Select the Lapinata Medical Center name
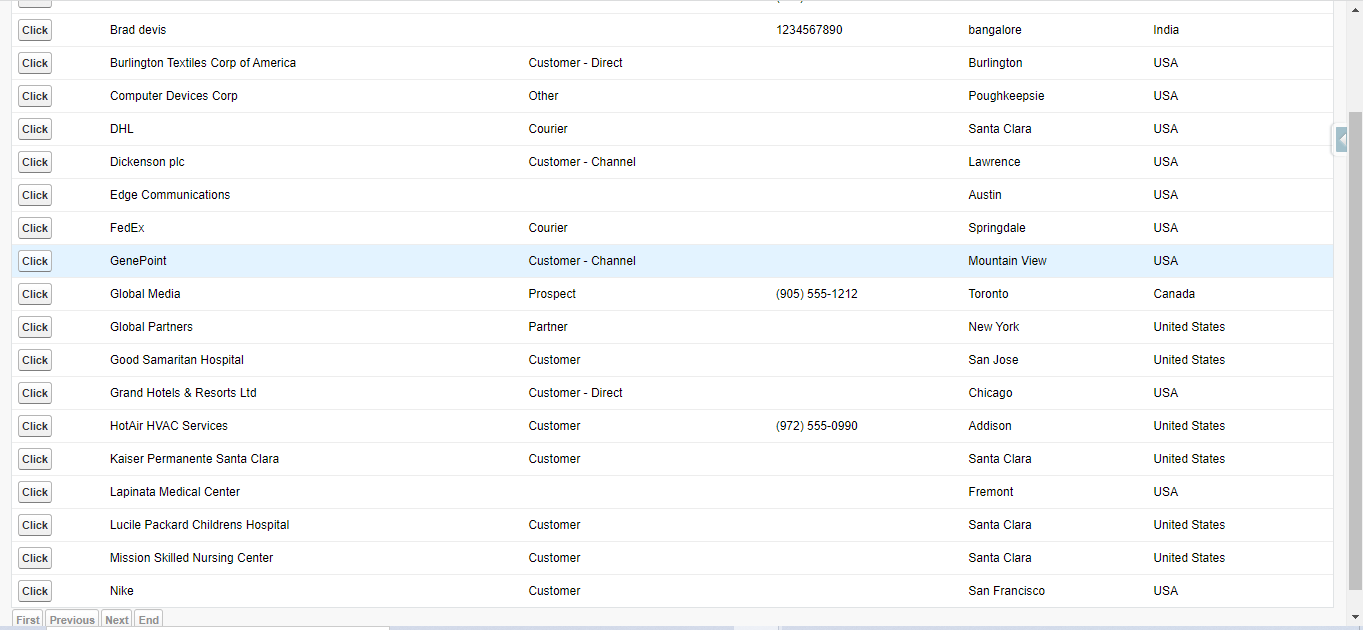 [175, 492]
